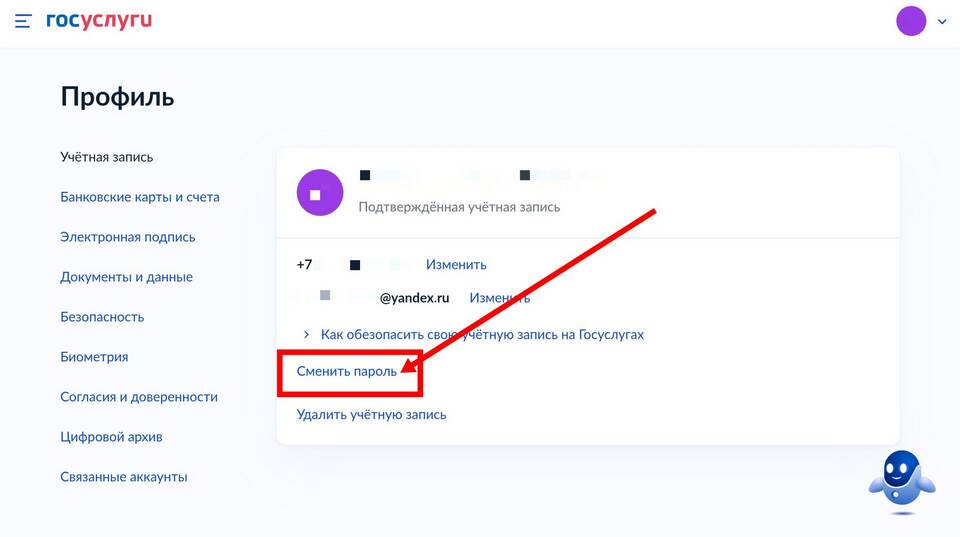Click the Госуслуги logo

pyautogui.click(x=99, y=20)
